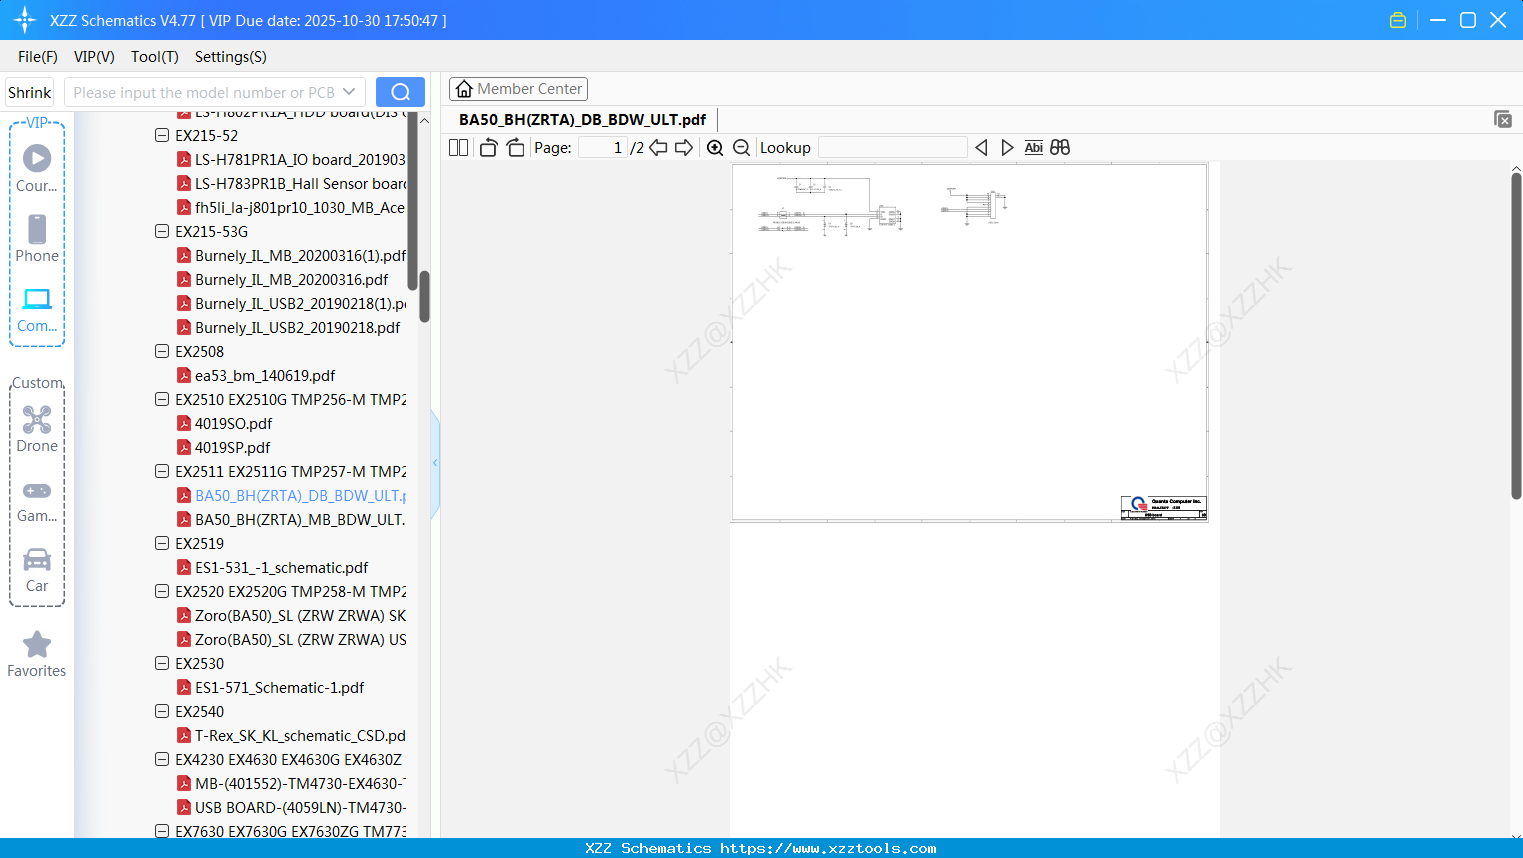
Task: Open LS-H781PR1A_IO board file
Action: (291, 159)
